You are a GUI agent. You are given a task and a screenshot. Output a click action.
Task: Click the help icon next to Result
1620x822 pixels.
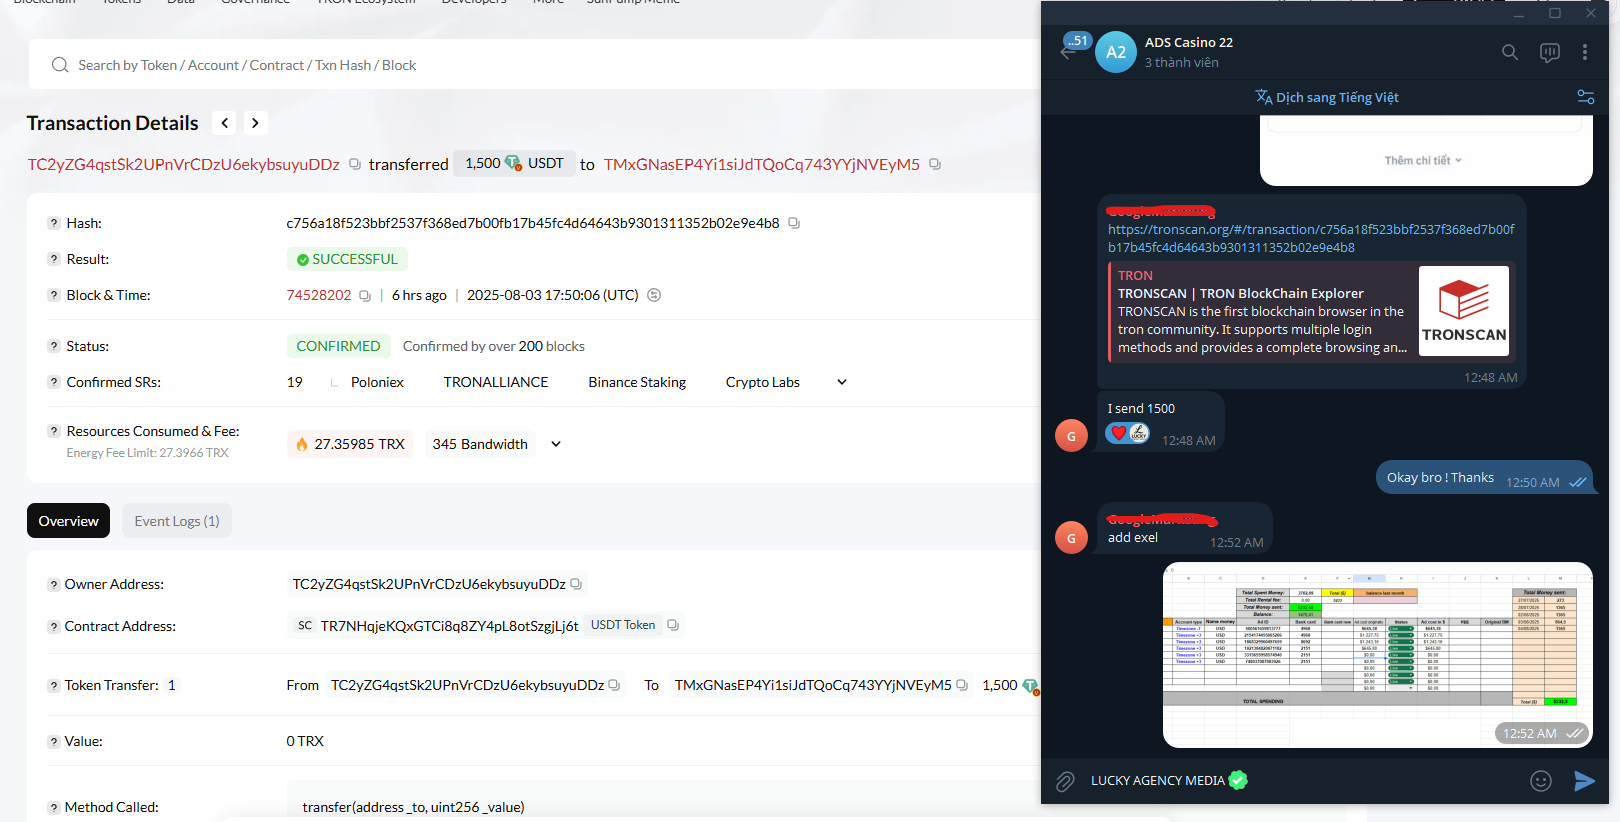(54, 259)
